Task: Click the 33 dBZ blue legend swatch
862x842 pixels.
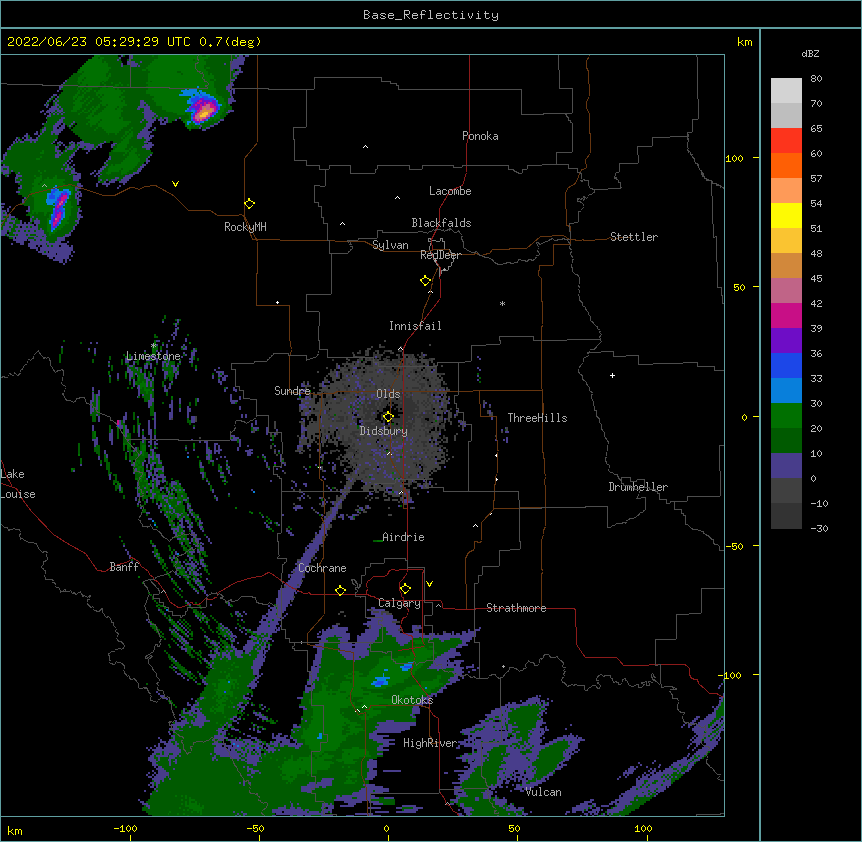Action: point(786,391)
